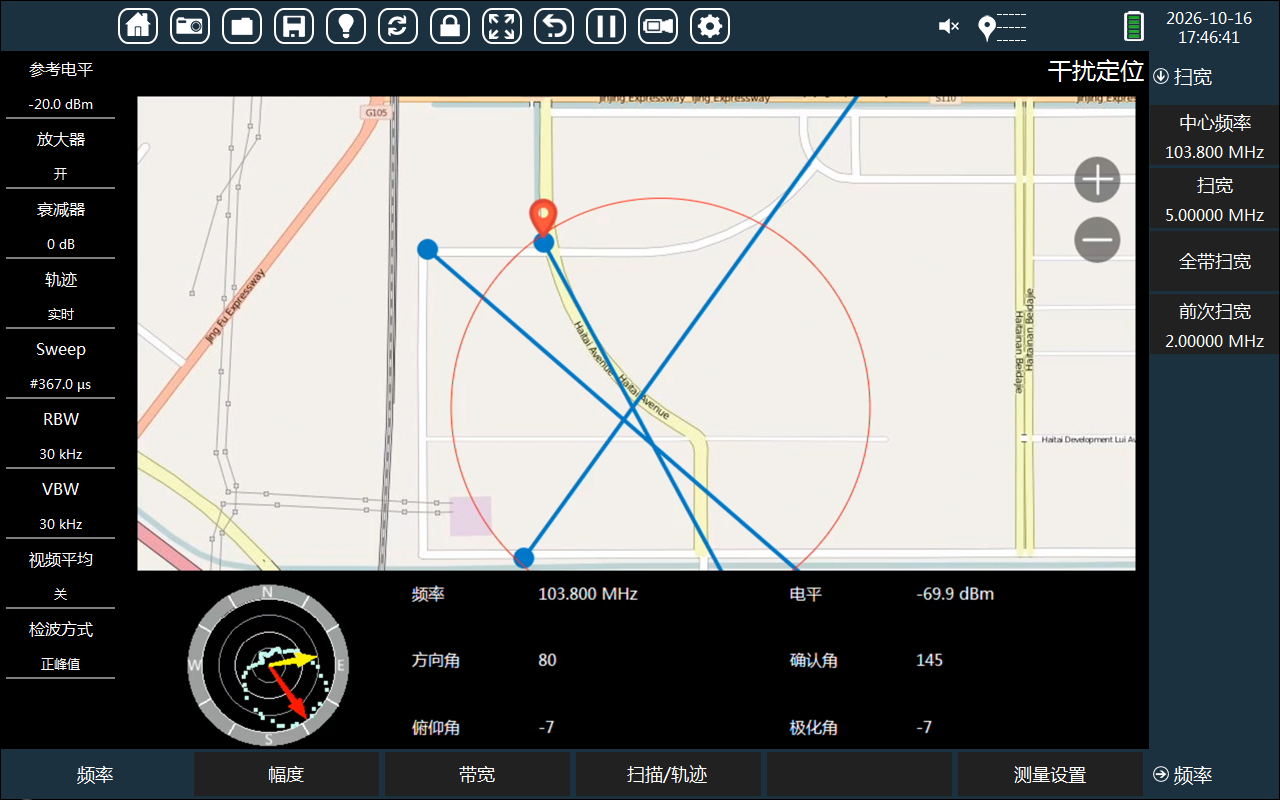Save with the floppy disk icon

click(294, 26)
